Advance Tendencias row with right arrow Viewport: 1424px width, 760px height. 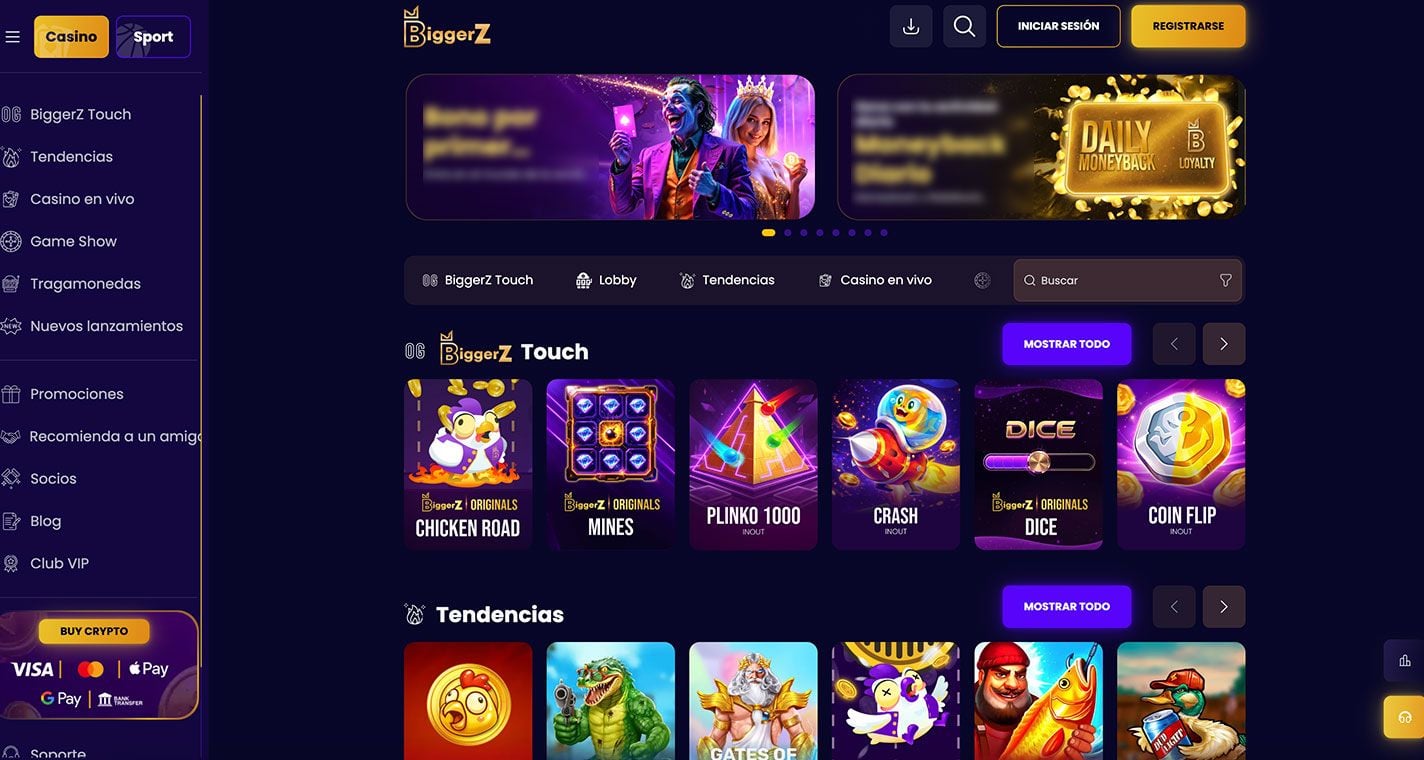click(x=1224, y=607)
